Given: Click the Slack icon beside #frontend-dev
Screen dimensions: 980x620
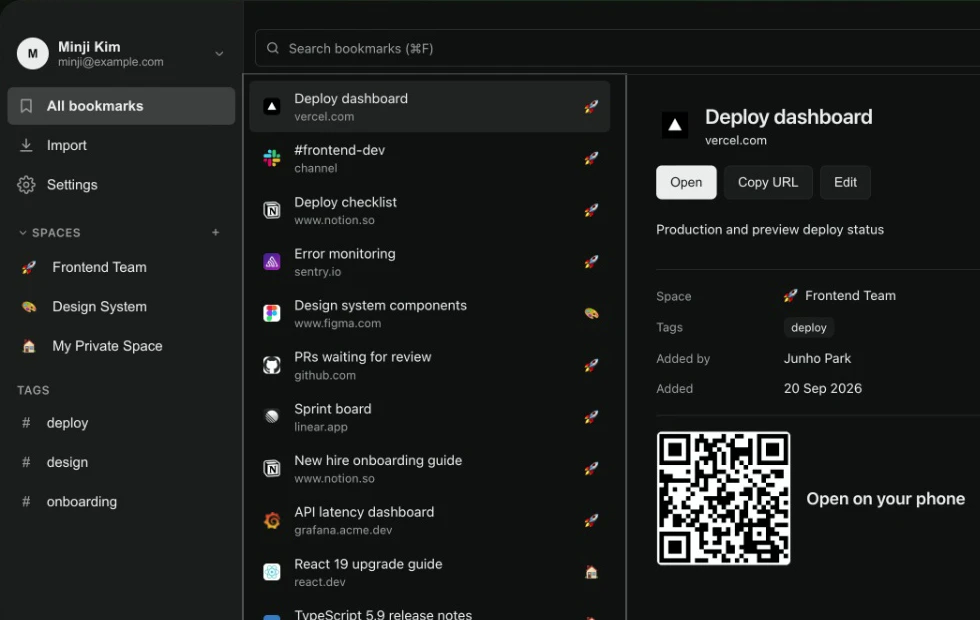Looking at the screenshot, I should [x=272, y=158].
